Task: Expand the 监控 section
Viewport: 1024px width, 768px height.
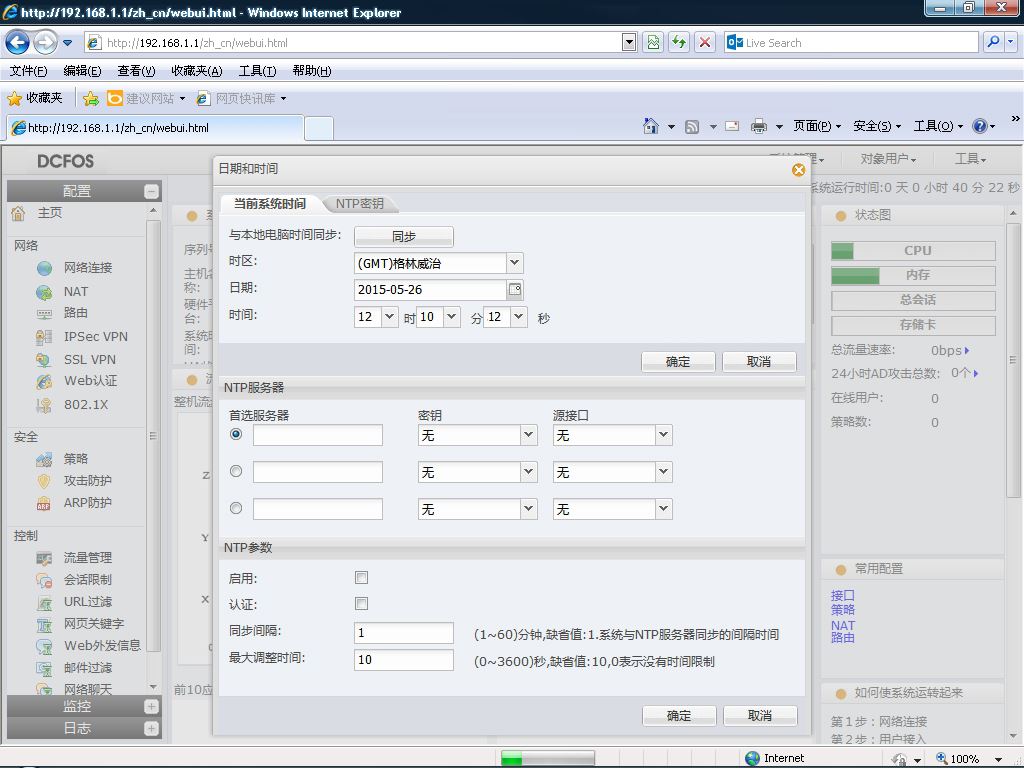Action: (x=152, y=707)
